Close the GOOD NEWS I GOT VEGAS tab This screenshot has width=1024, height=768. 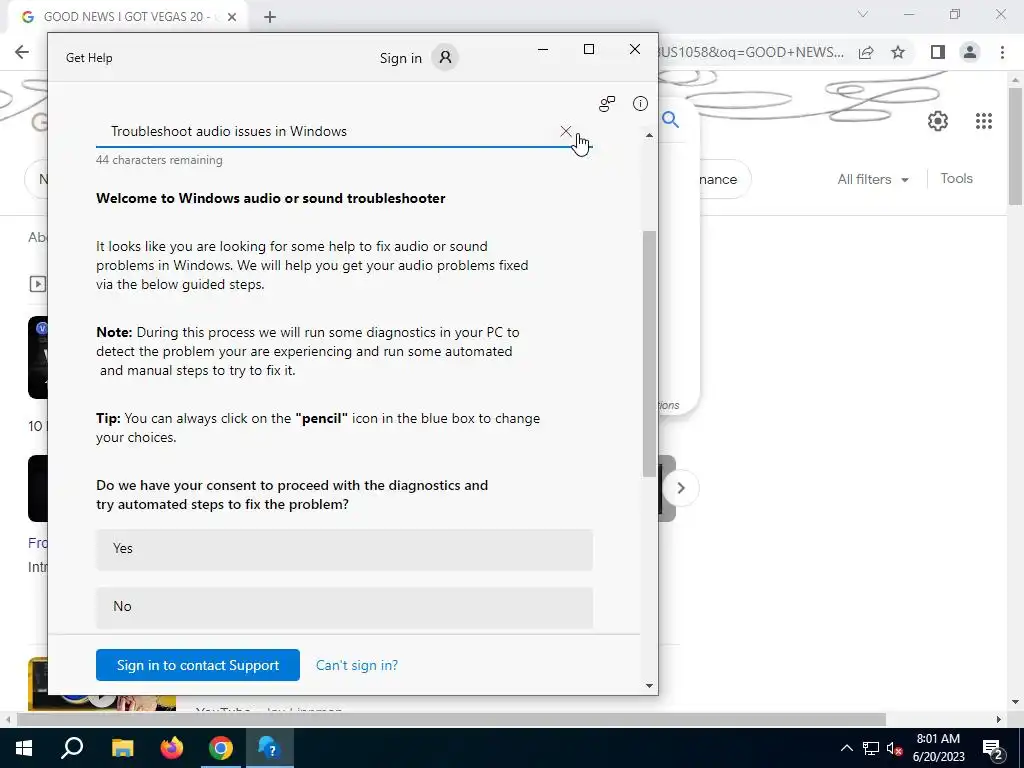point(232,18)
